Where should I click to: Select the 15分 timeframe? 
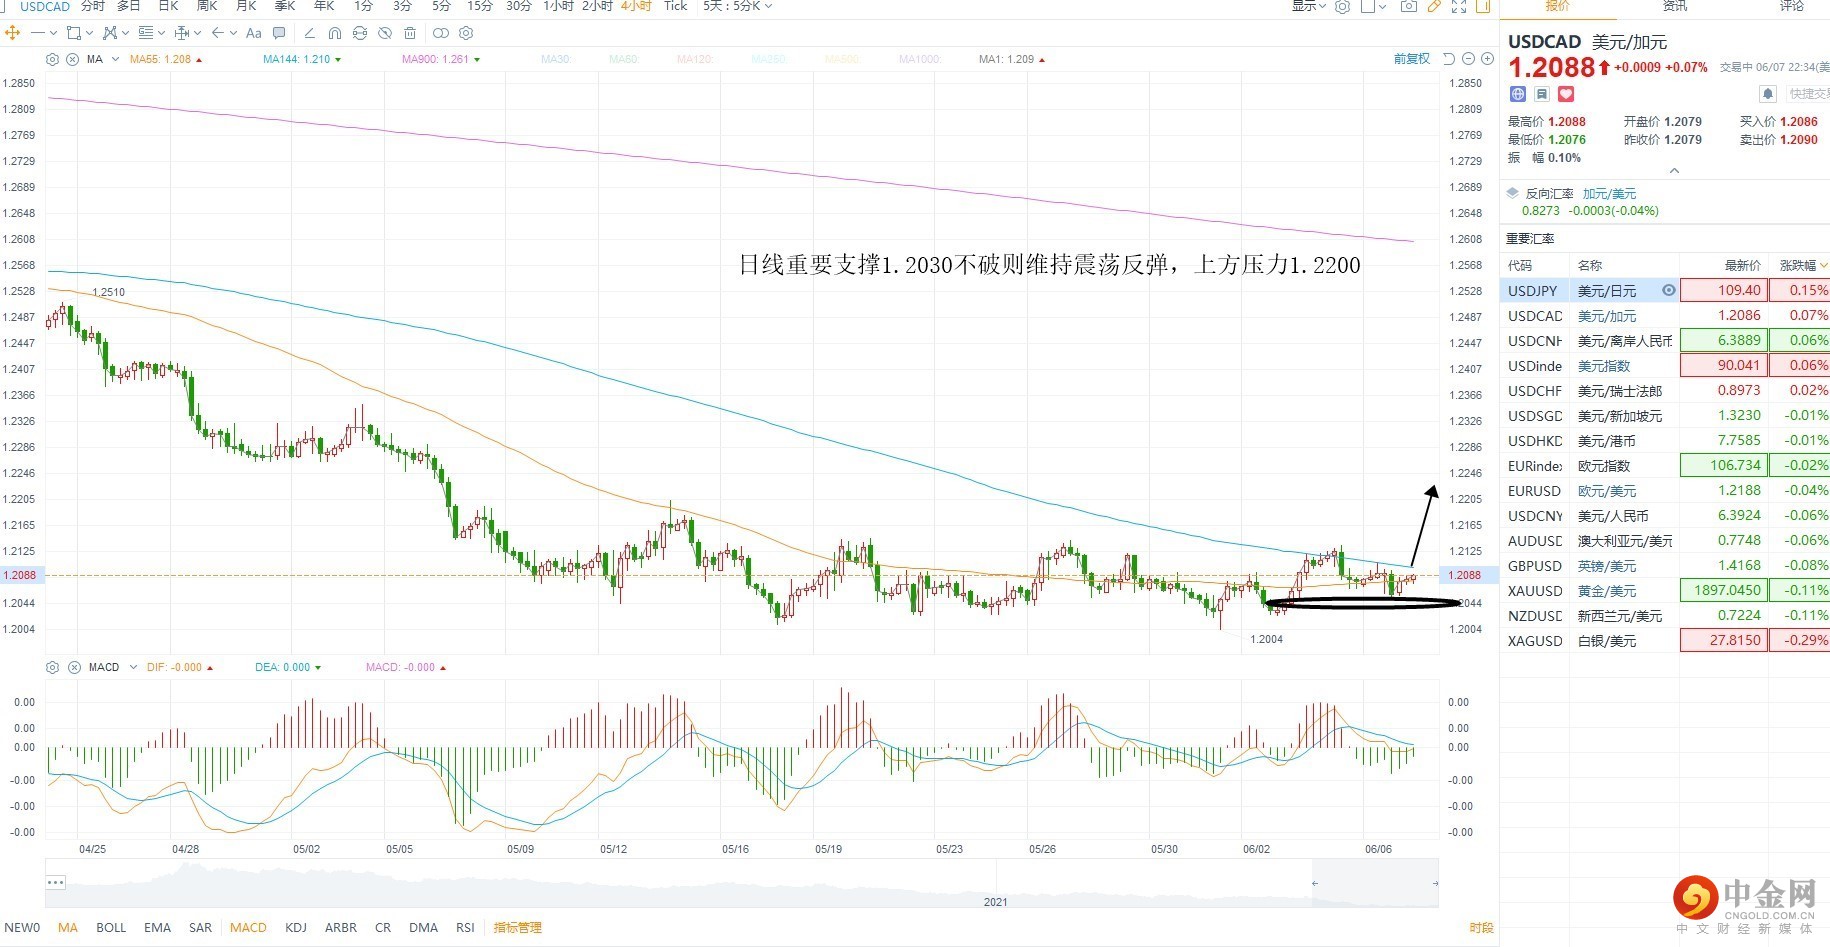[480, 6]
